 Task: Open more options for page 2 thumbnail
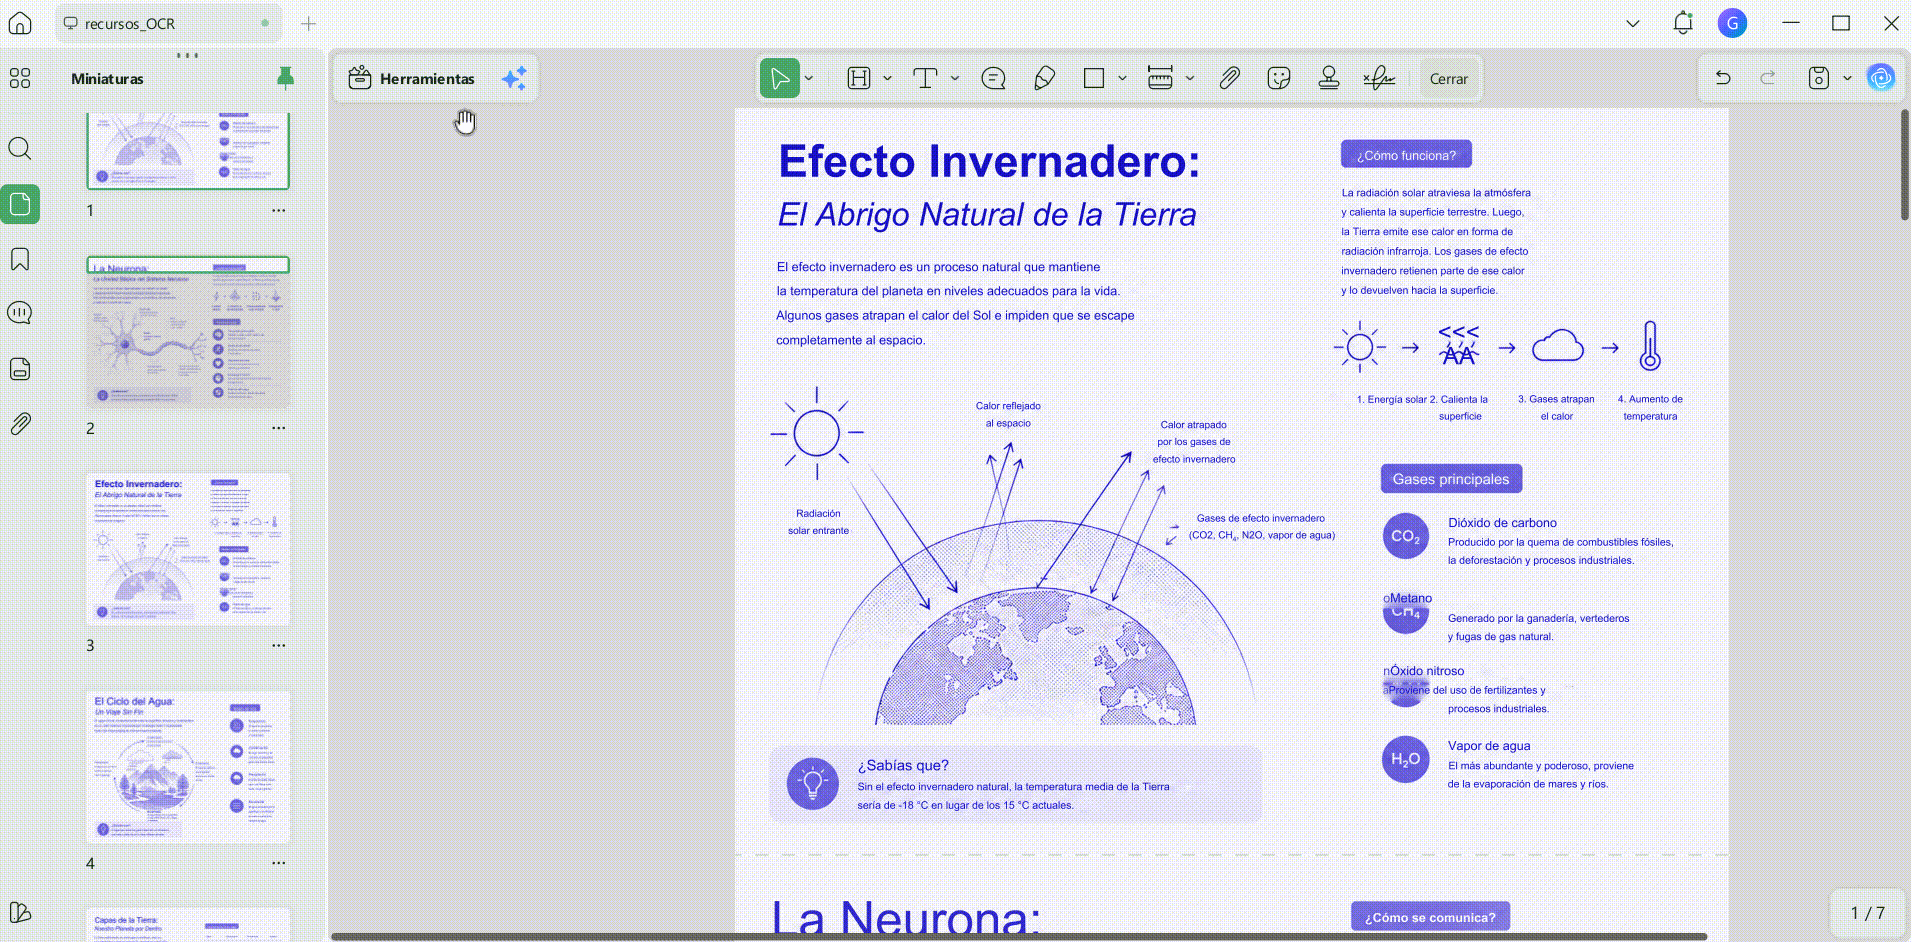click(x=279, y=428)
